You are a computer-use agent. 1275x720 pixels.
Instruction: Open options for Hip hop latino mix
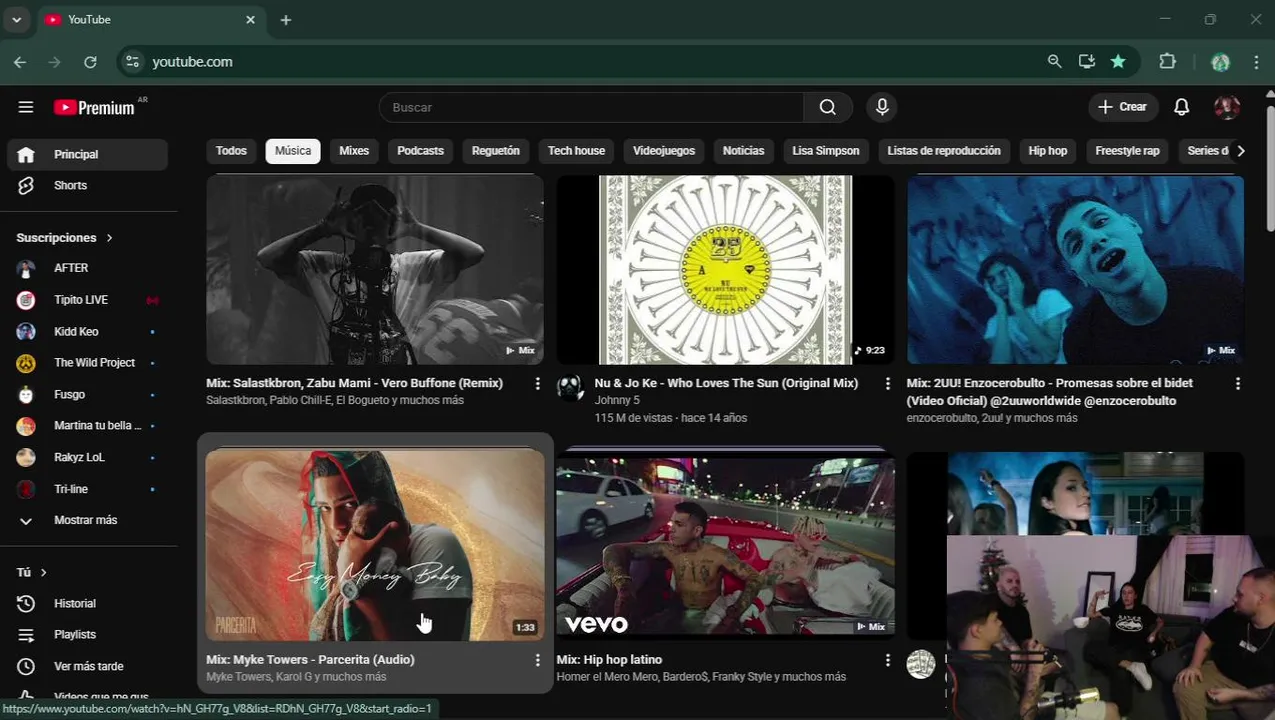[887, 660]
